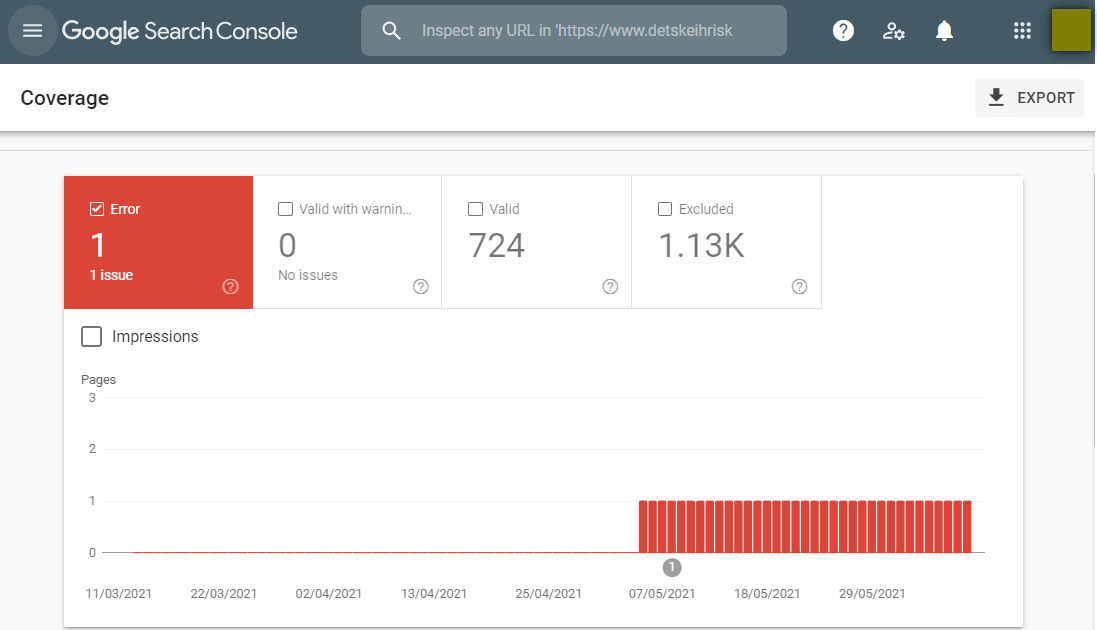The image size is (1097, 630).
Task: Select the Valid with warnings card
Action: (347, 242)
